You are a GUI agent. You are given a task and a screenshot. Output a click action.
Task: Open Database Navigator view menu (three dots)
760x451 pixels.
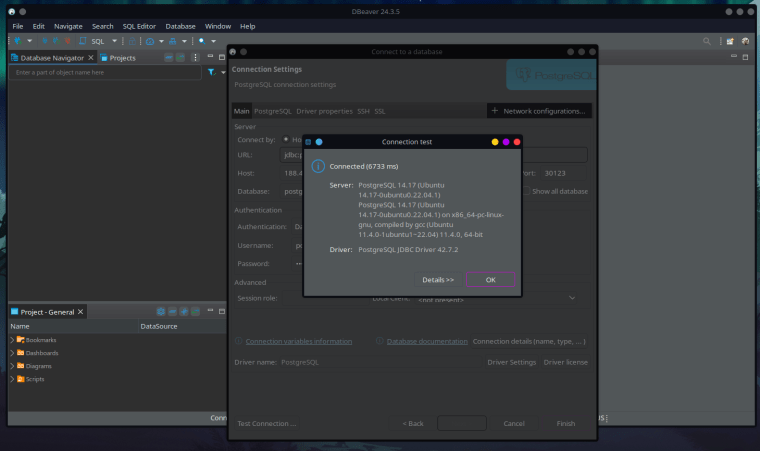195,58
